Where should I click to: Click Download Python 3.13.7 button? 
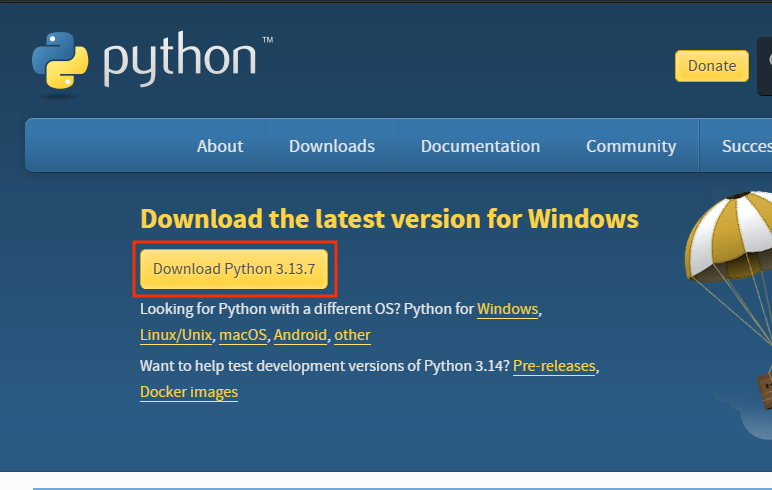234,269
